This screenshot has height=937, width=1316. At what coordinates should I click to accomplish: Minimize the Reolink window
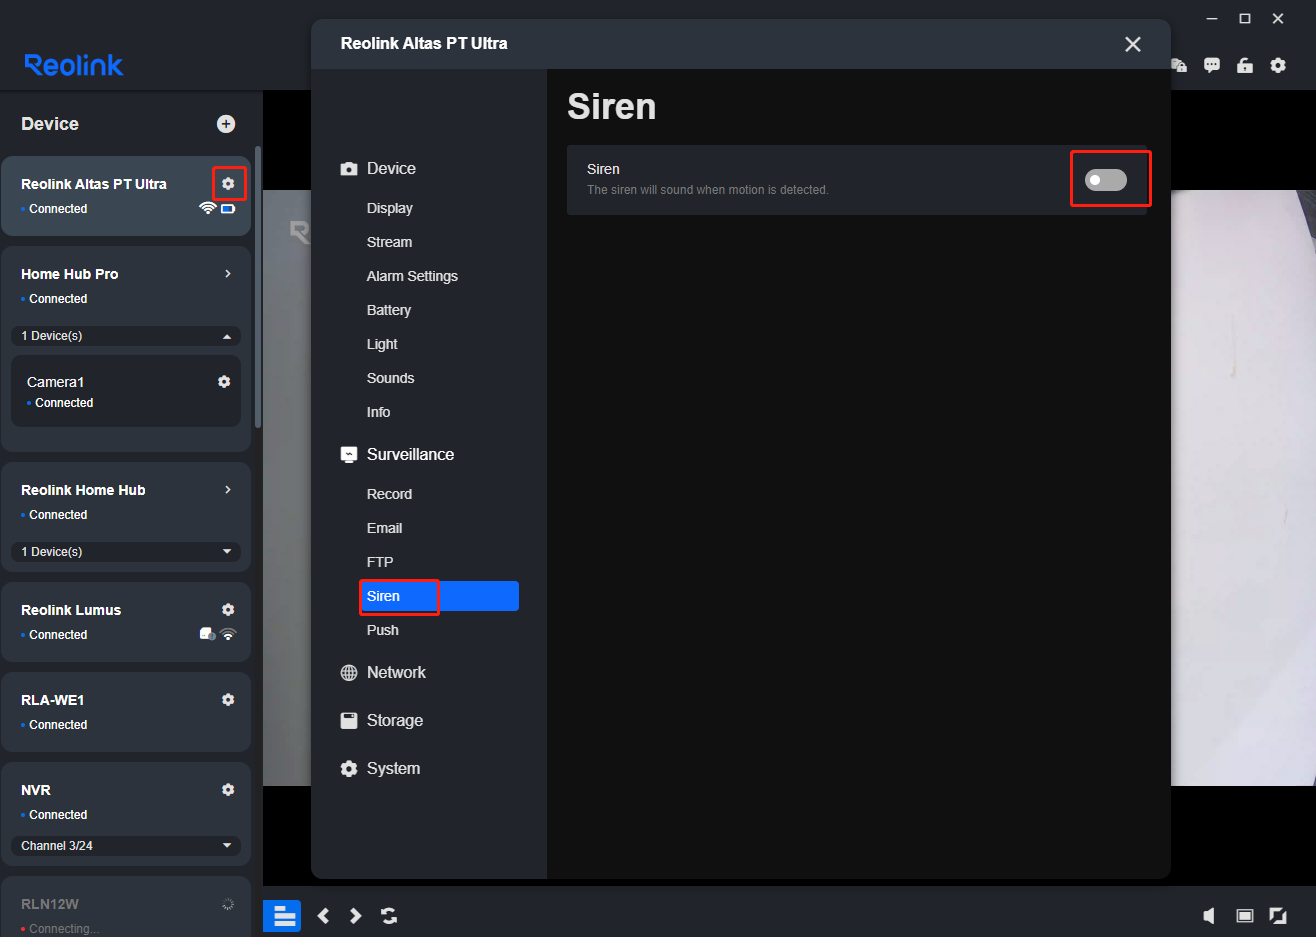(1212, 19)
